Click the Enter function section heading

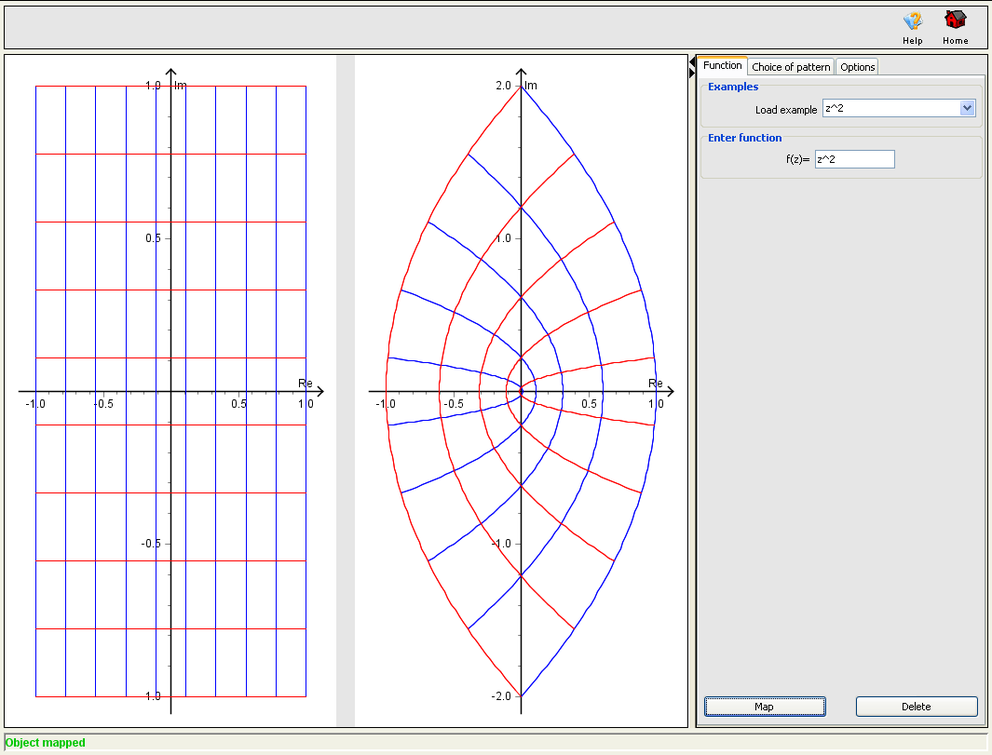pyautogui.click(x=744, y=137)
